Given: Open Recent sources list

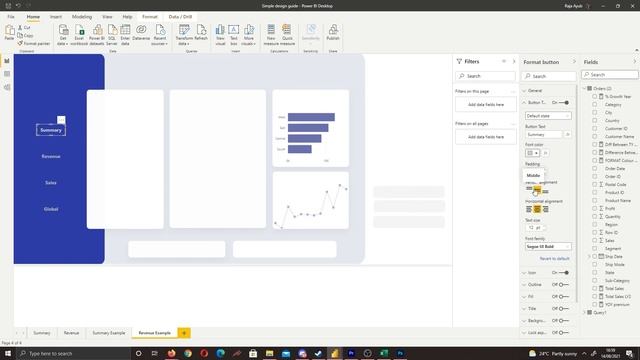Looking at the screenshot, I should (x=160, y=35).
